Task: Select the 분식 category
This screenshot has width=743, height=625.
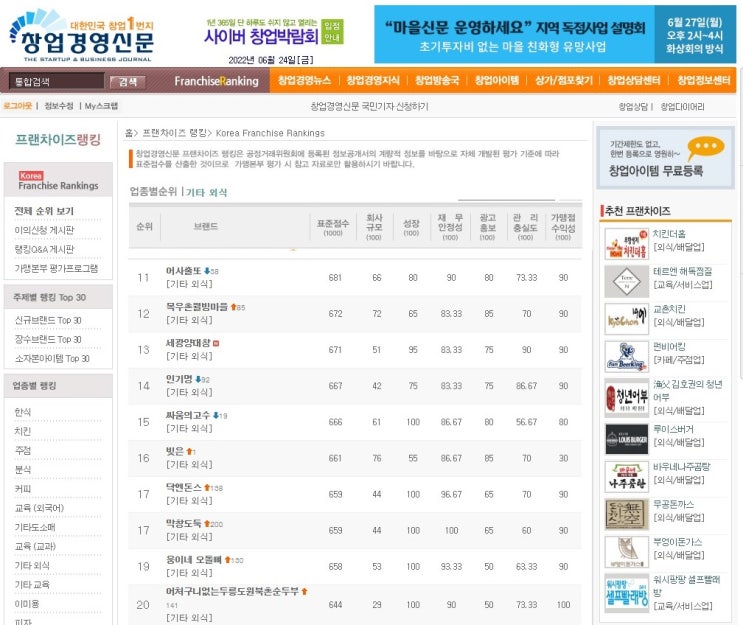Action: pos(23,470)
